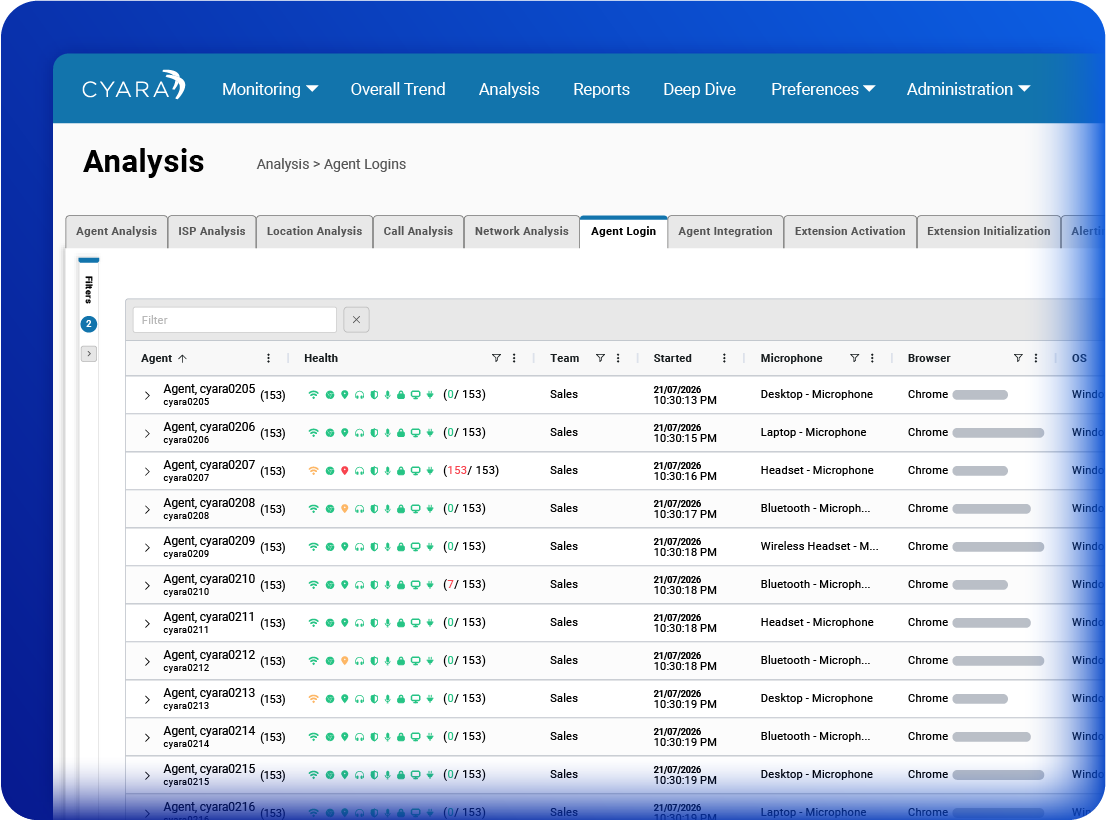Switch to the Network Analysis tab
1107x821 pixels.
pyautogui.click(x=522, y=232)
